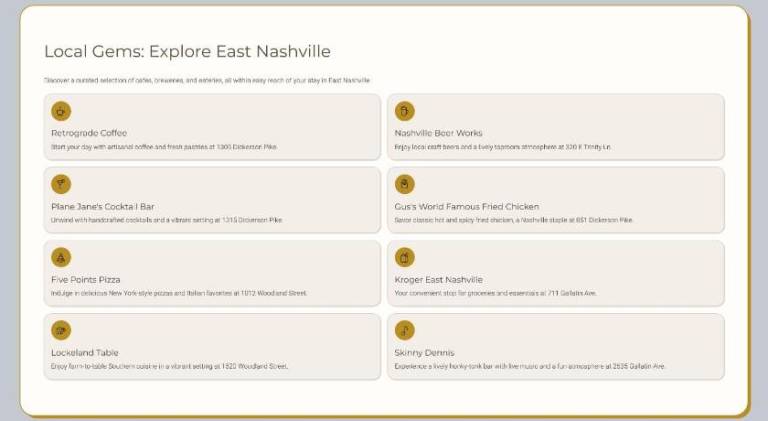The height and width of the screenshot is (421, 768).
Task: Open the Retrograde Coffee title
Action: tap(89, 133)
